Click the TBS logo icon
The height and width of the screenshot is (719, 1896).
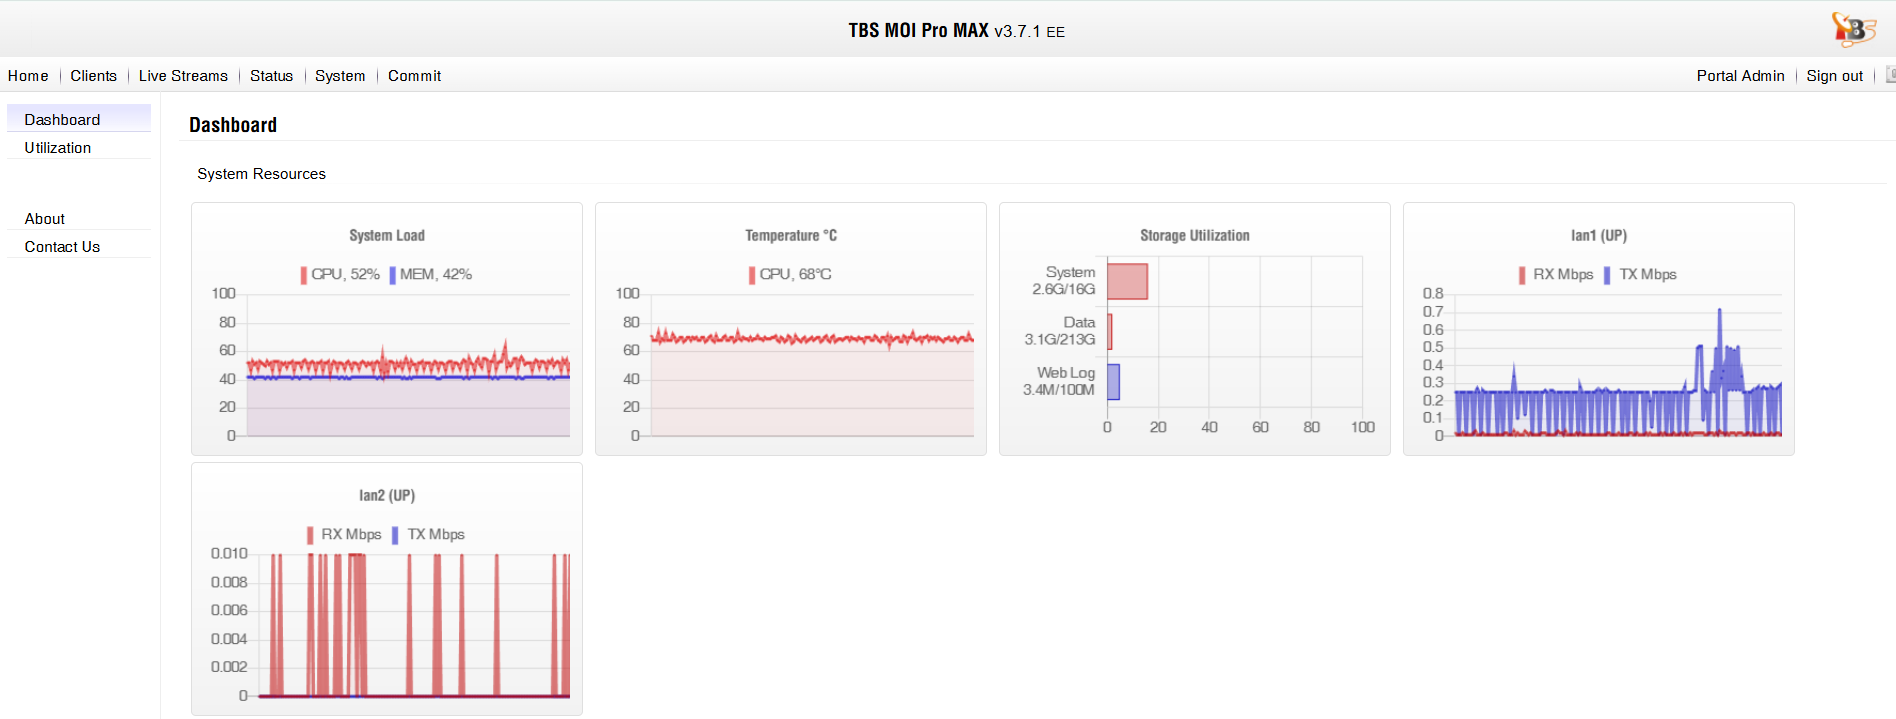(x=1852, y=29)
